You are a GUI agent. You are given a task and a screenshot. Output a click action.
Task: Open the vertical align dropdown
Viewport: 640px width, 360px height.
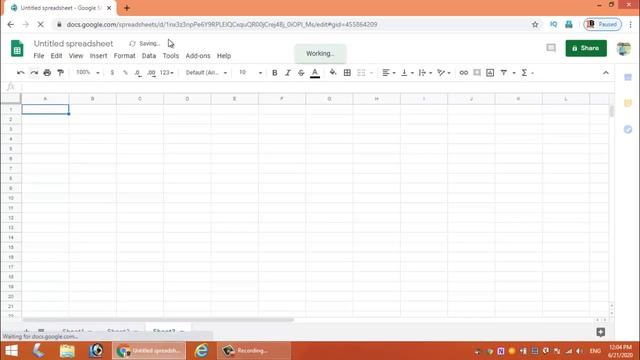click(x=407, y=73)
